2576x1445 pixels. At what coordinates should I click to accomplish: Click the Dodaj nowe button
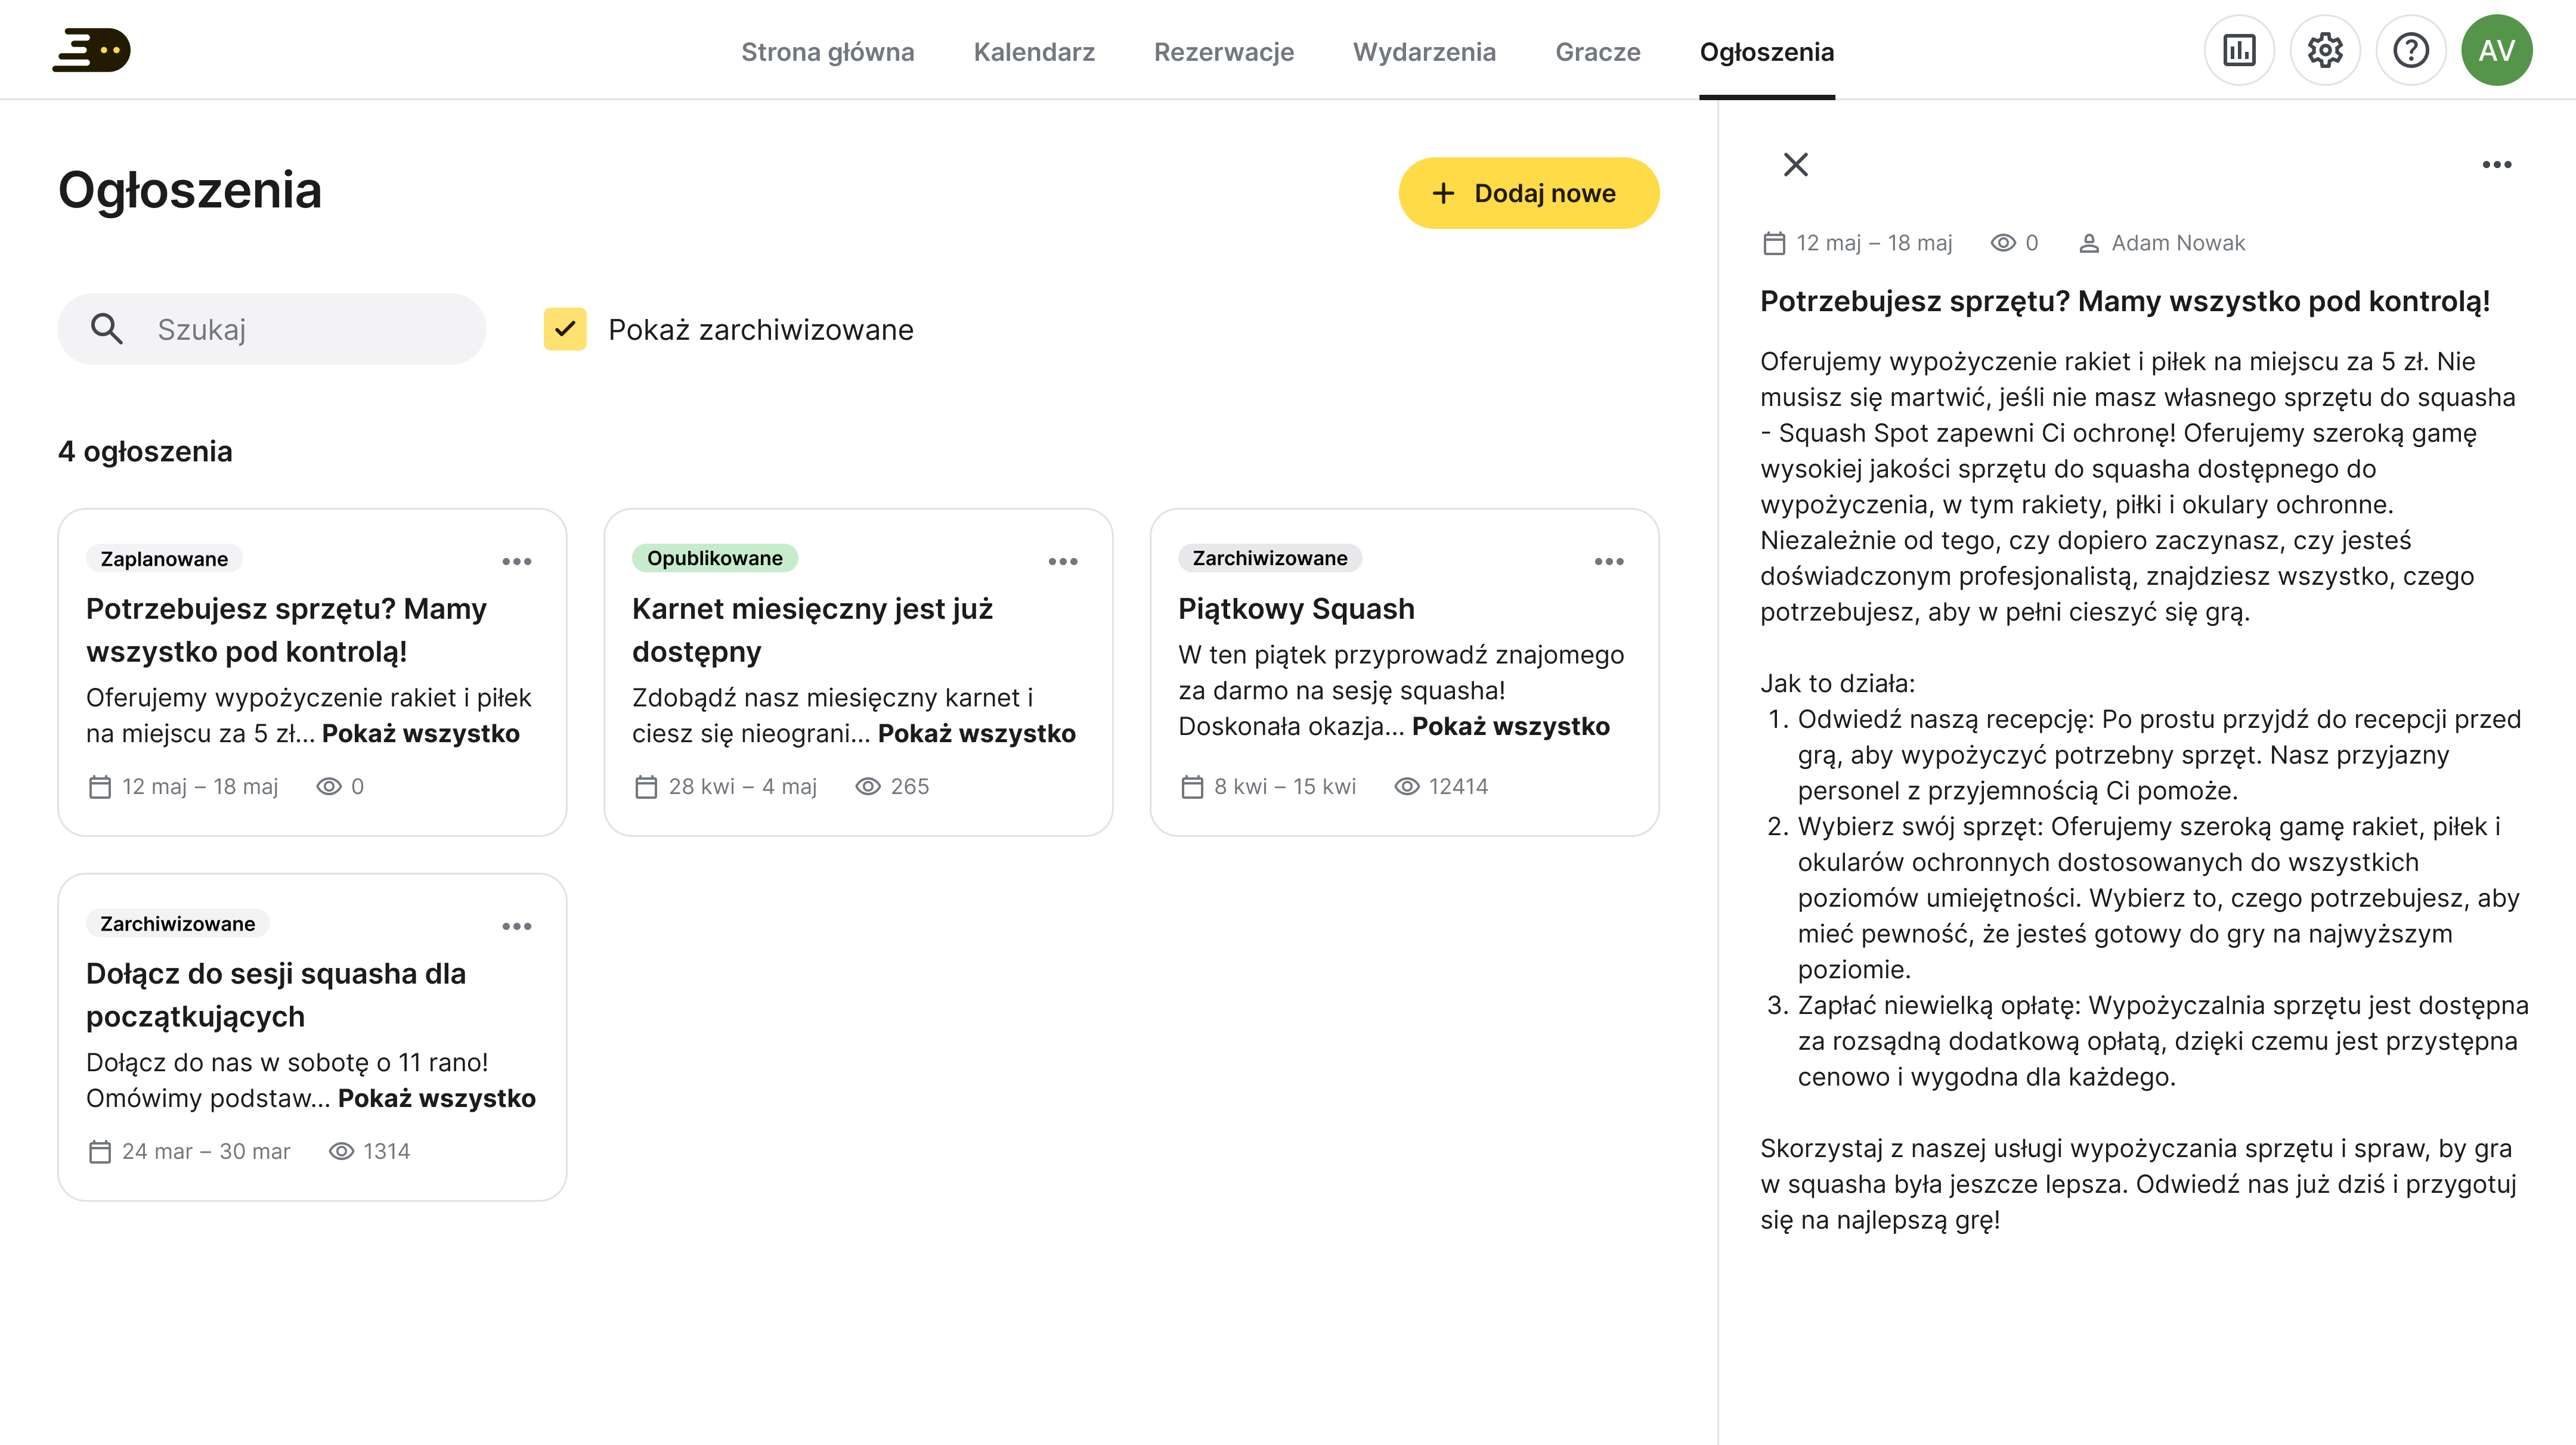tap(1528, 193)
